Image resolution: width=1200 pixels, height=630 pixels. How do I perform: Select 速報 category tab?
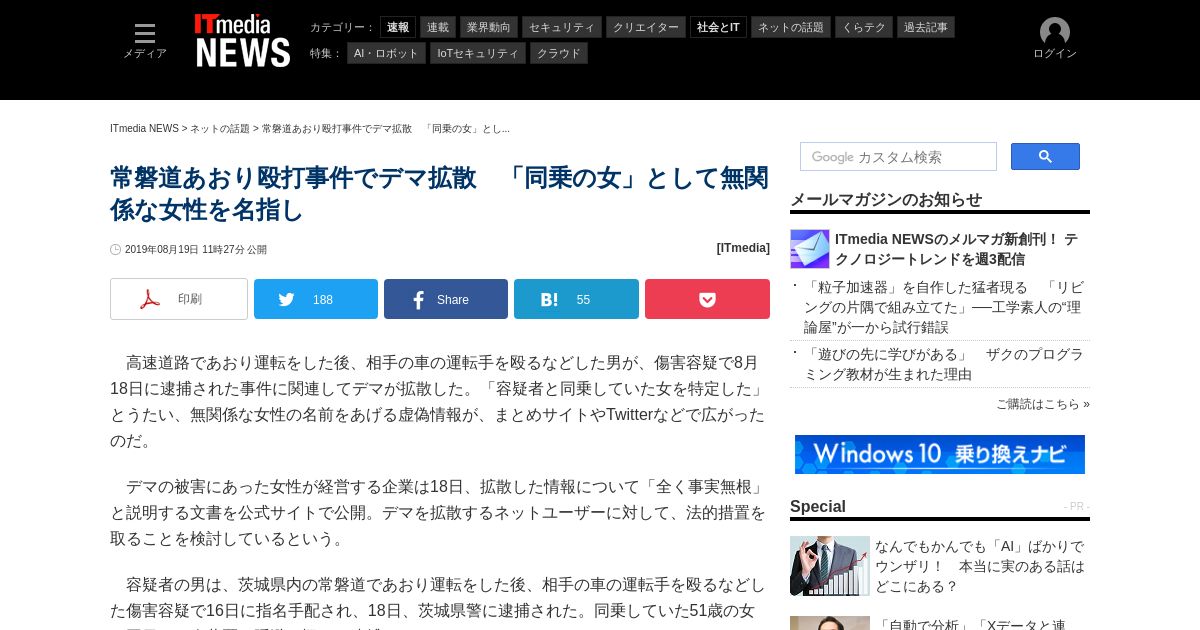point(398,27)
